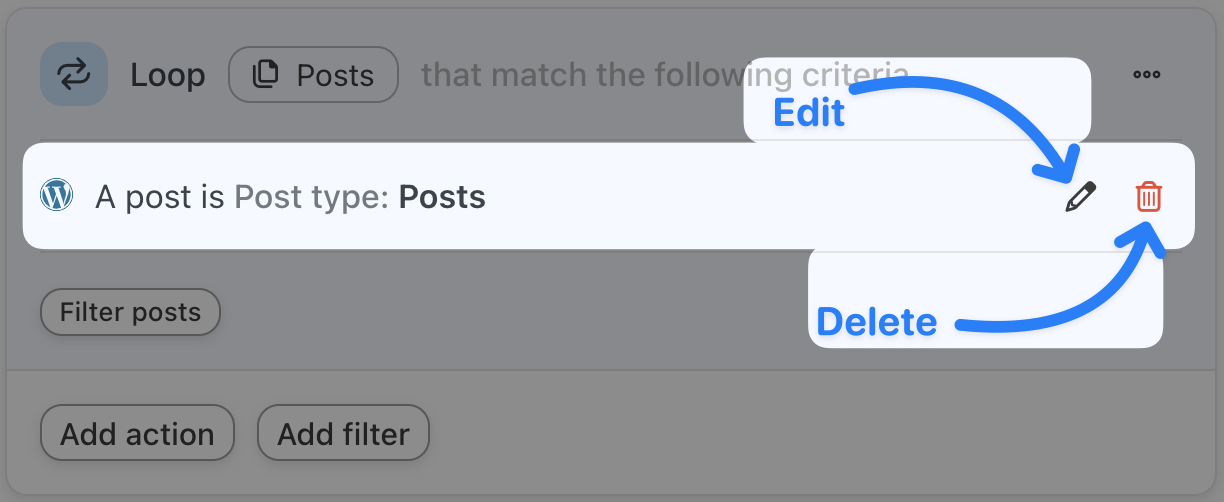The image size is (1224, 502).
Task: Delete the criteria using the red trash icon
Action: point(1149,197)
